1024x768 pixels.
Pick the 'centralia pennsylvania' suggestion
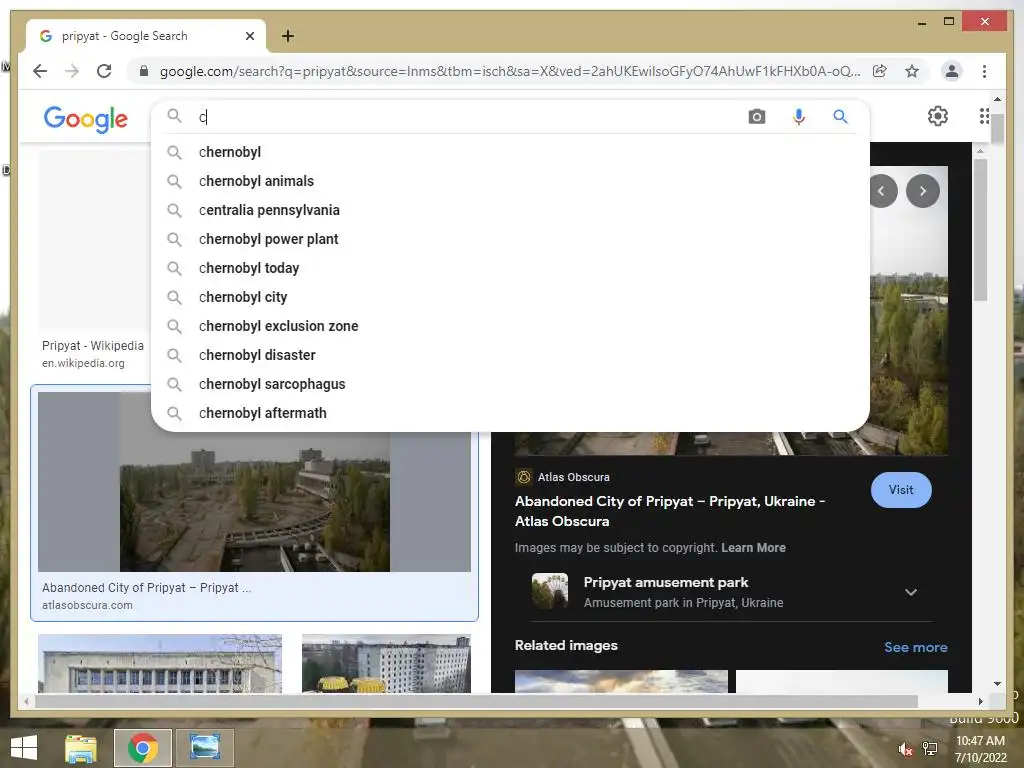[x=510, y=210]
